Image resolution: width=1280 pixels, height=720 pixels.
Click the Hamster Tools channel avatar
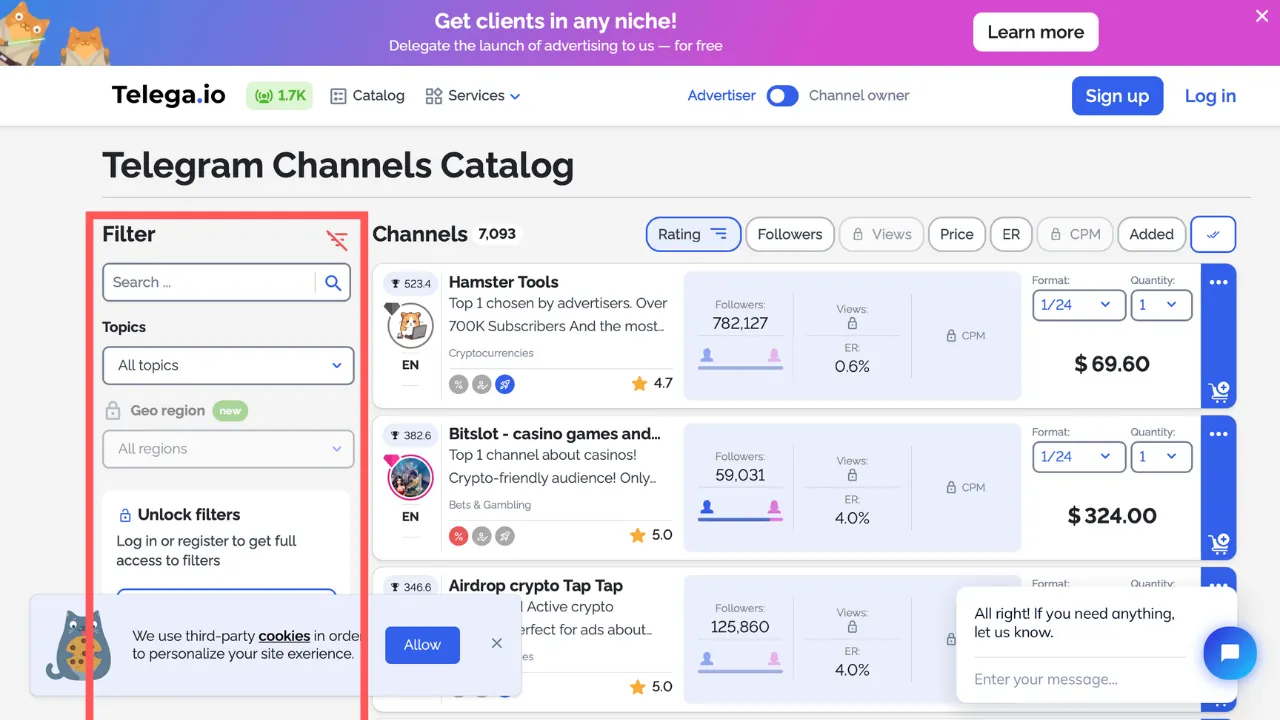click(x=410, y=325)
